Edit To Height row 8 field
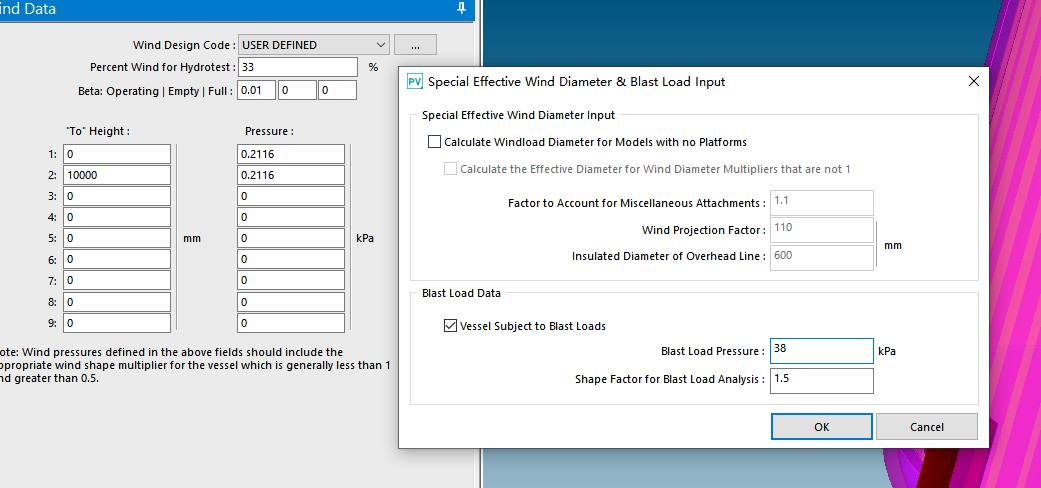The image size is (1041, 488). 117,302
